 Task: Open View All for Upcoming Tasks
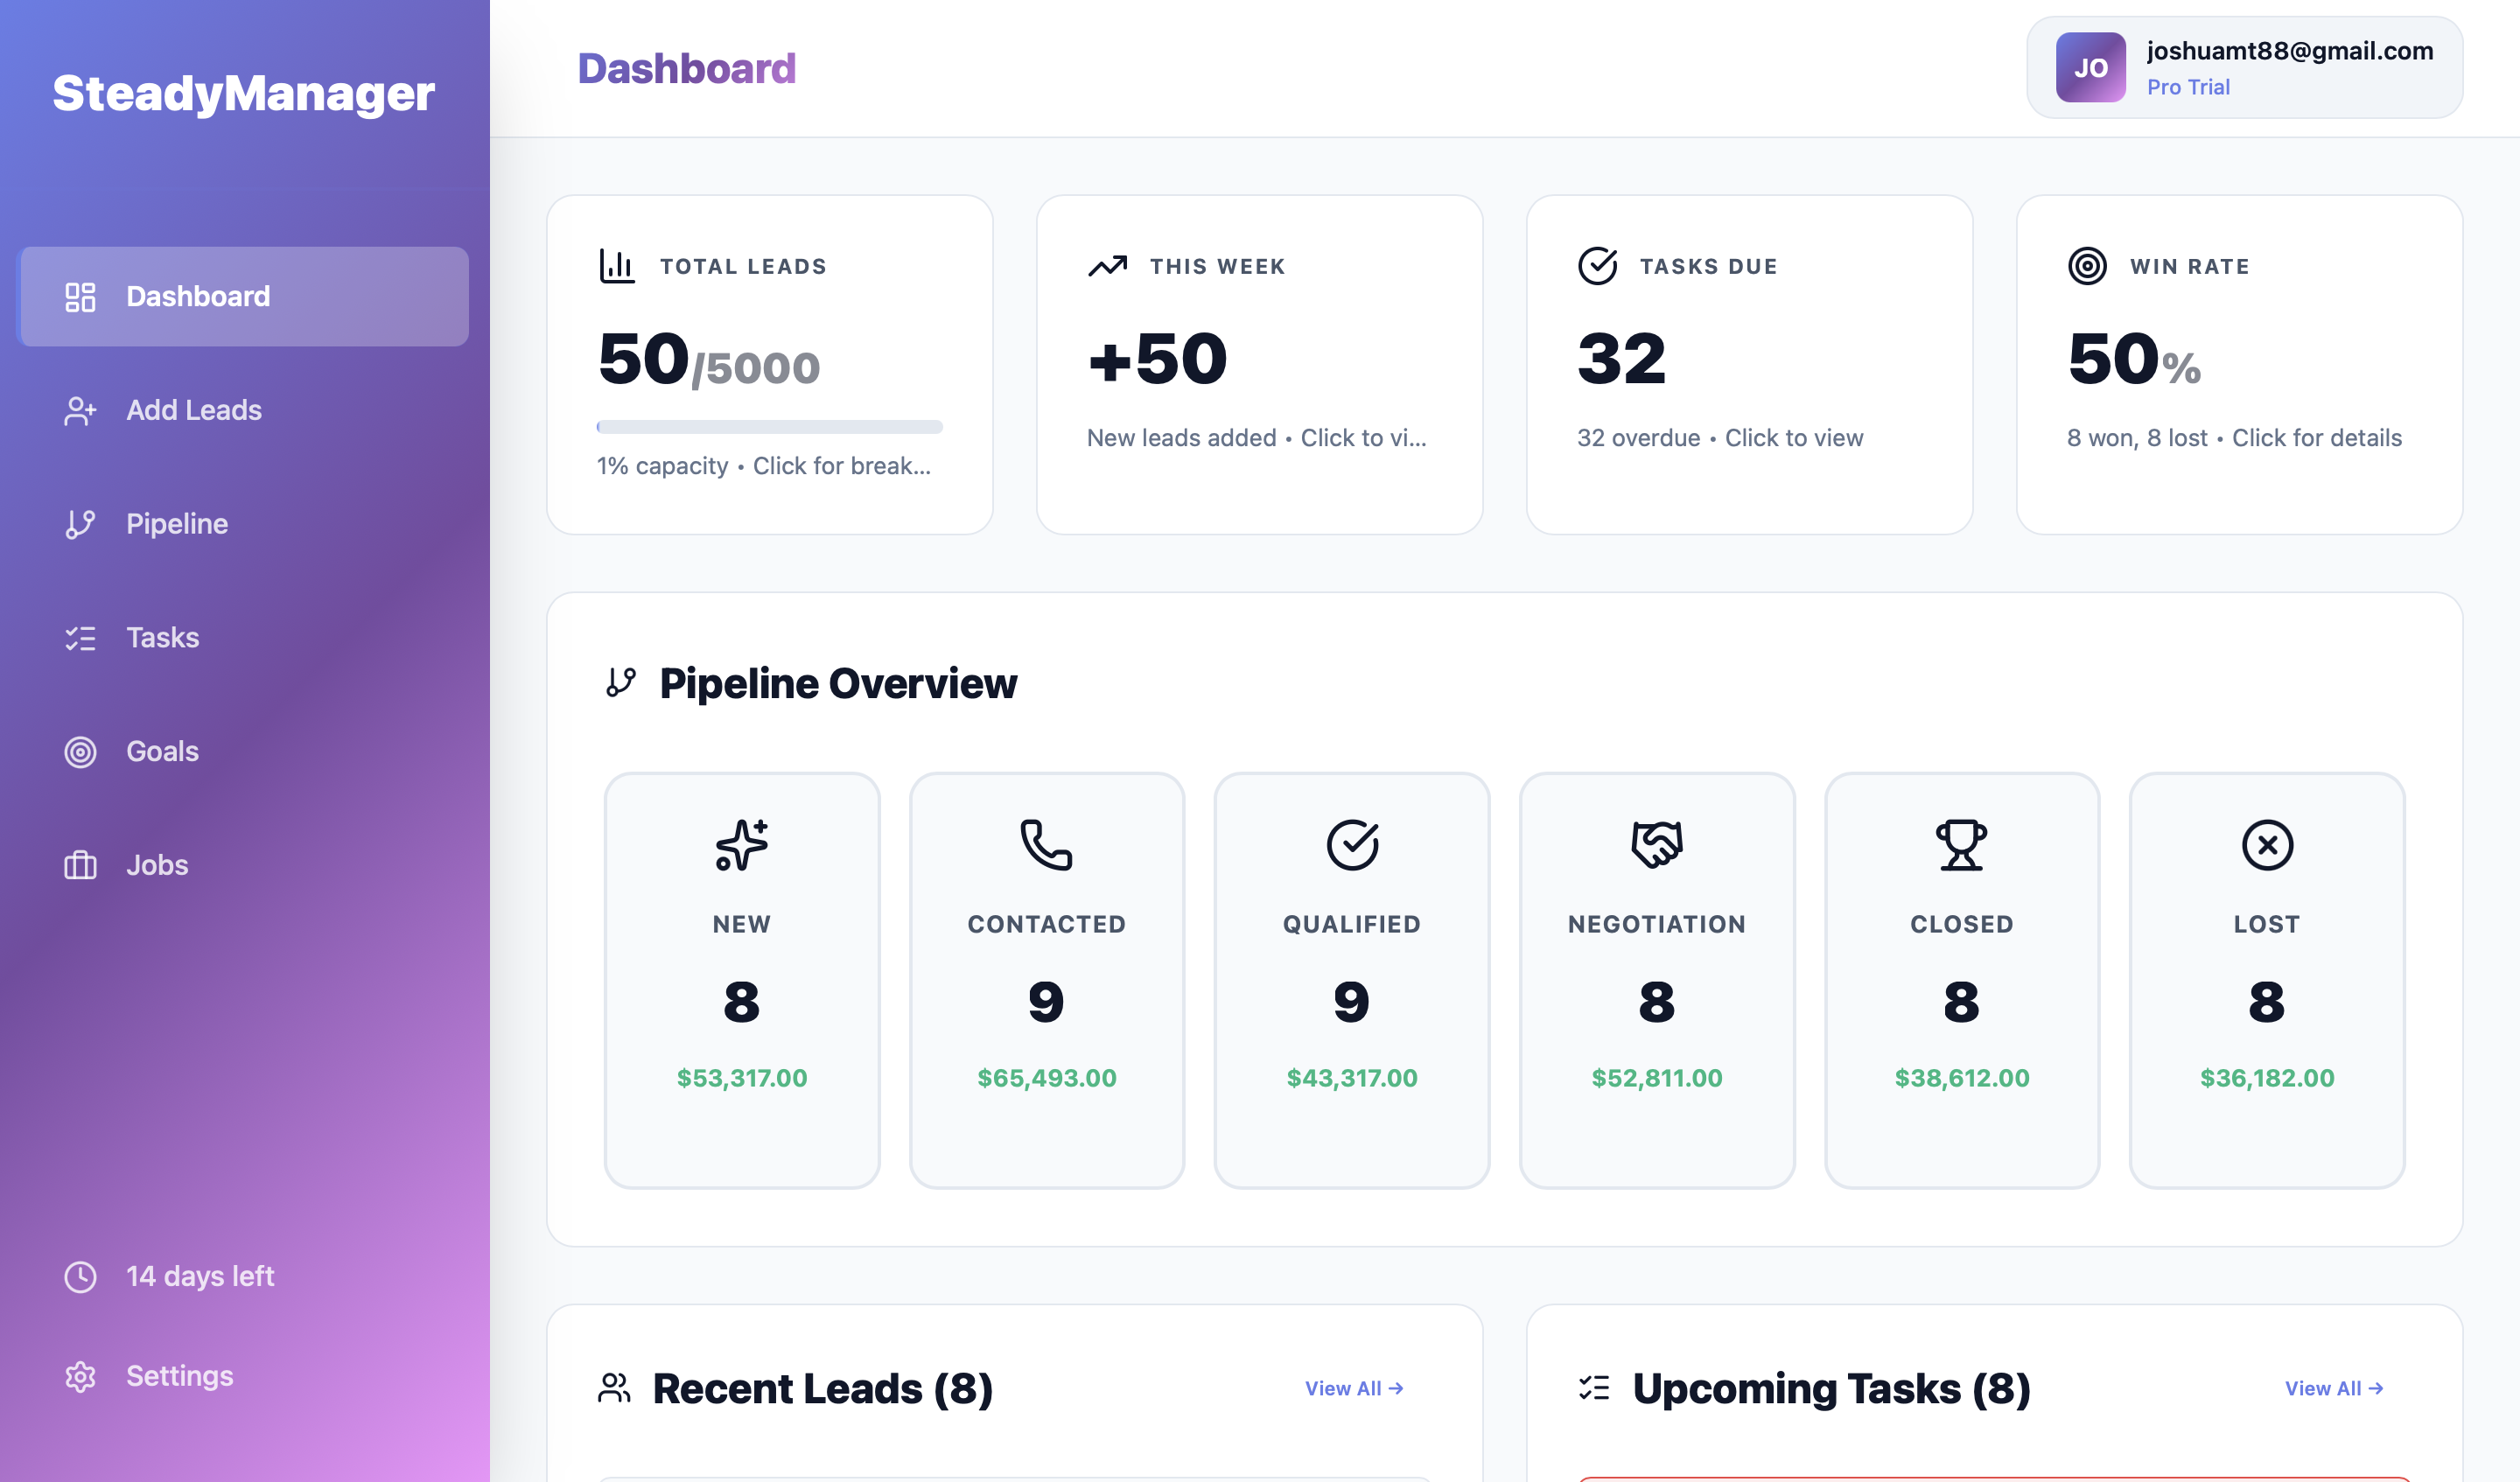pyautogui.click(x=2332, y=1388)
